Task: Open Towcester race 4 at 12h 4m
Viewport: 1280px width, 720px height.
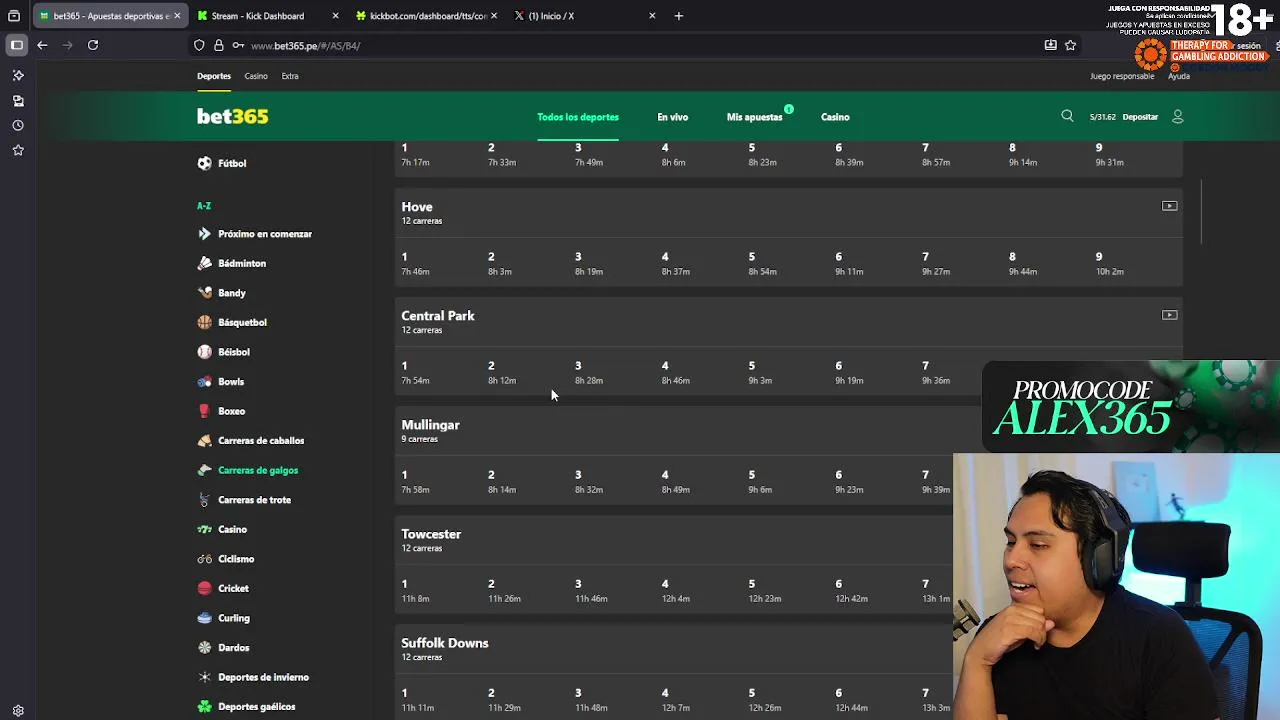Action: pyautogui.click(x=675, y=591)
